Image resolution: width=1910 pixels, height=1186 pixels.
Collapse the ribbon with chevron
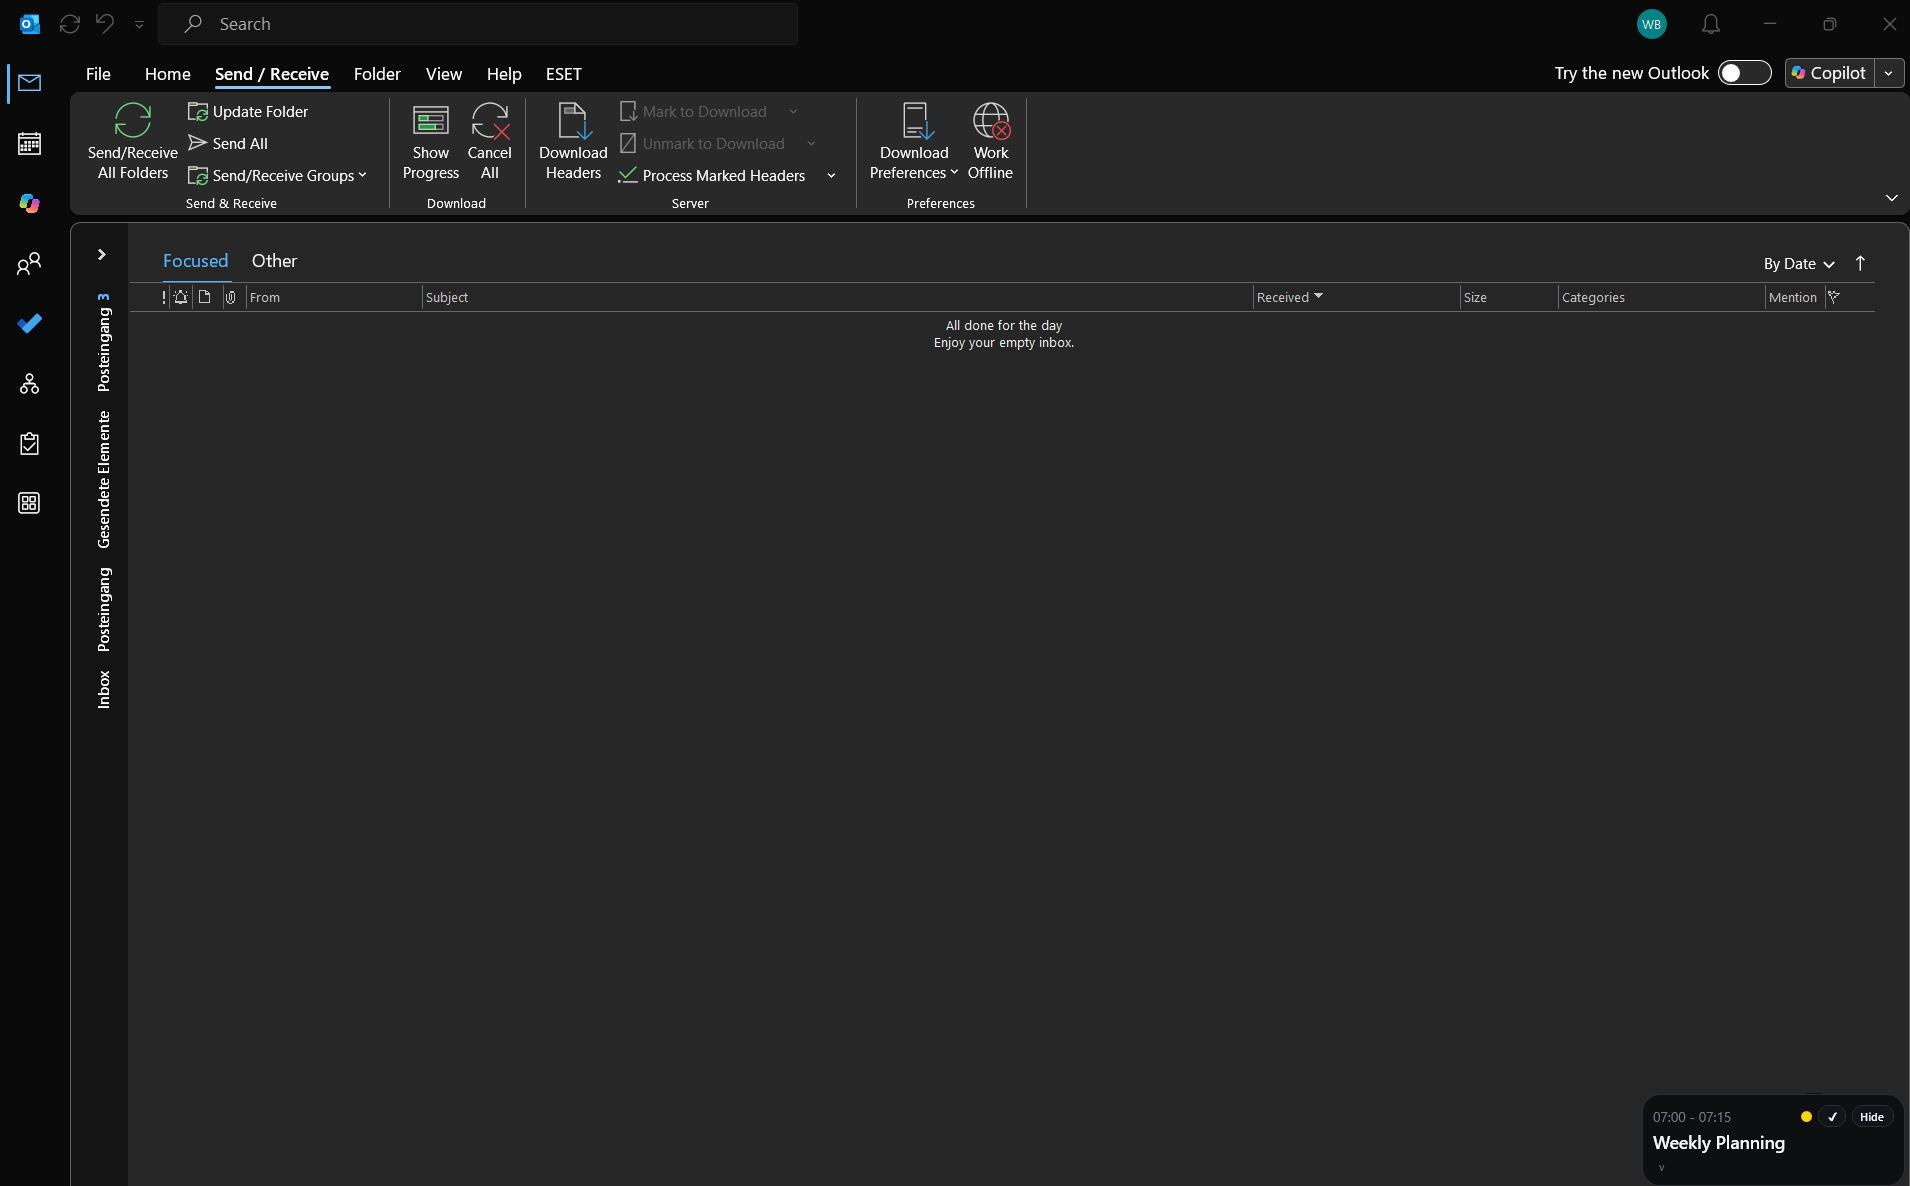tap(1892, 198)
